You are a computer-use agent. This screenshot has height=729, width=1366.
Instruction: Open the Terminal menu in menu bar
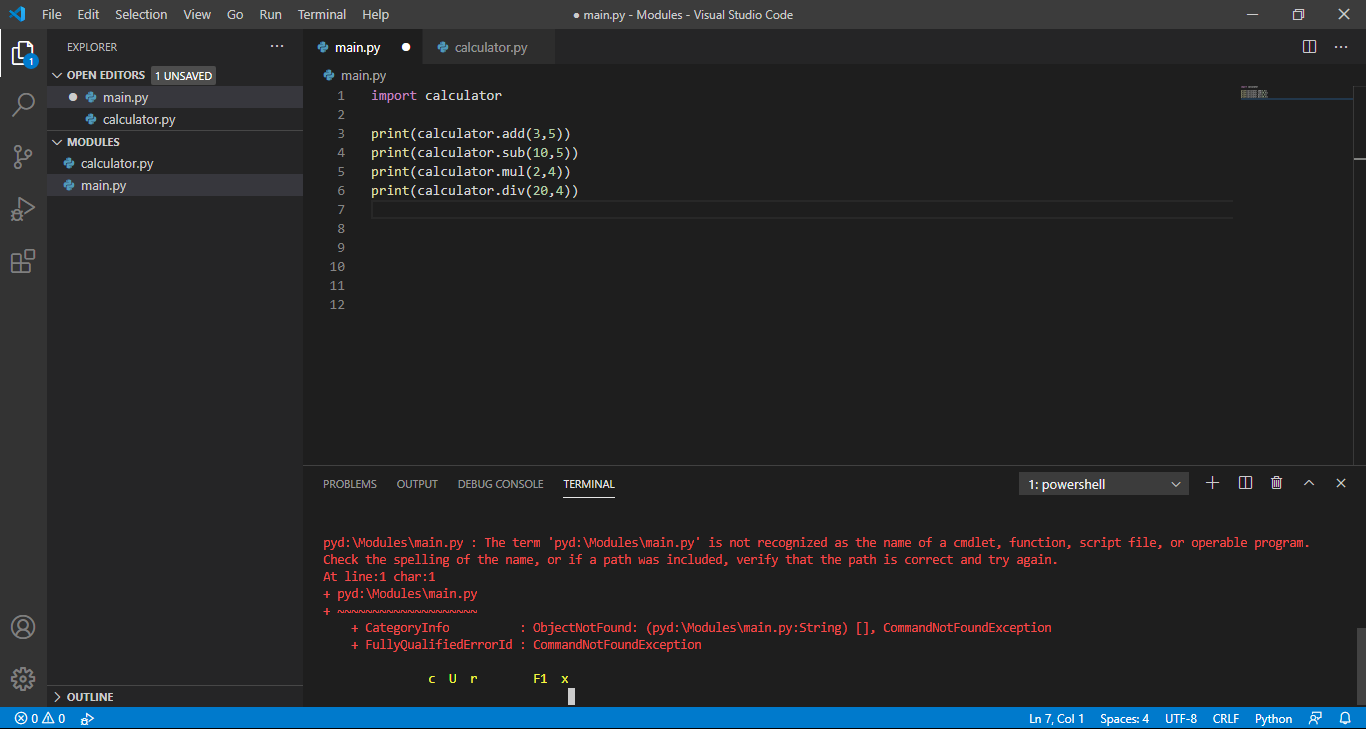point(321,15)
